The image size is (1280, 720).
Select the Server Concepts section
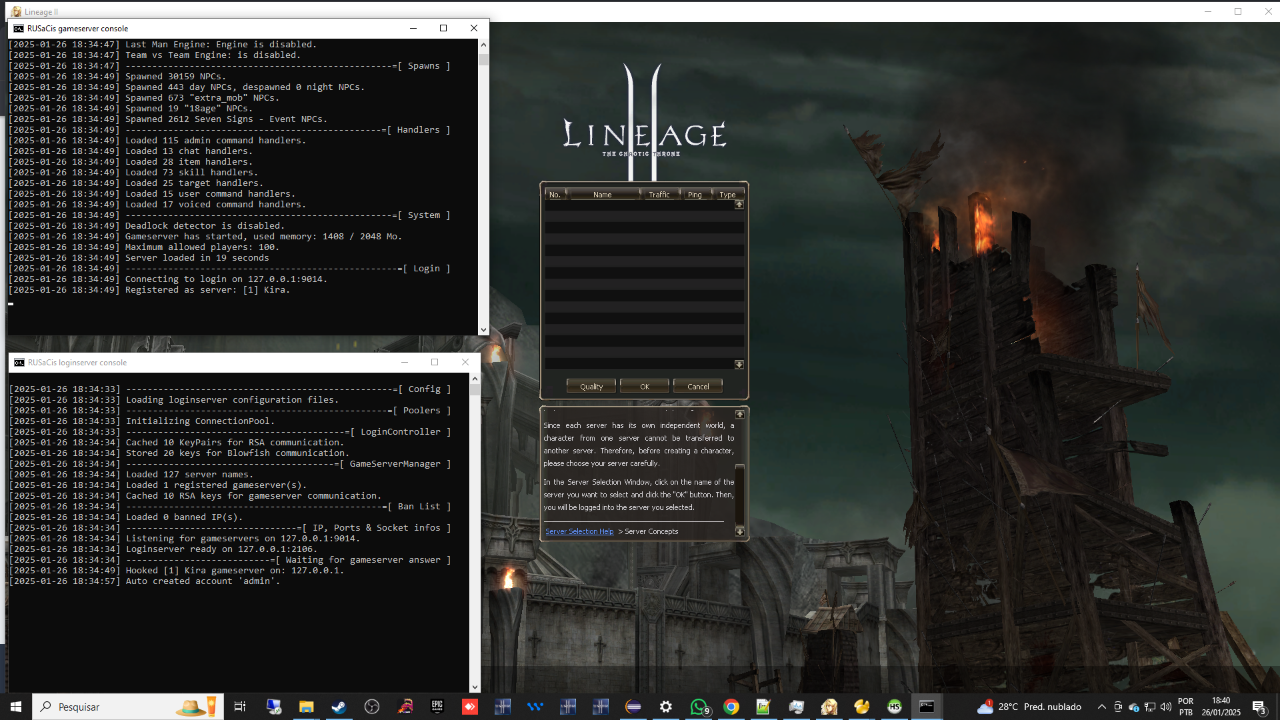pyautogui.click(x=648, y=531)
